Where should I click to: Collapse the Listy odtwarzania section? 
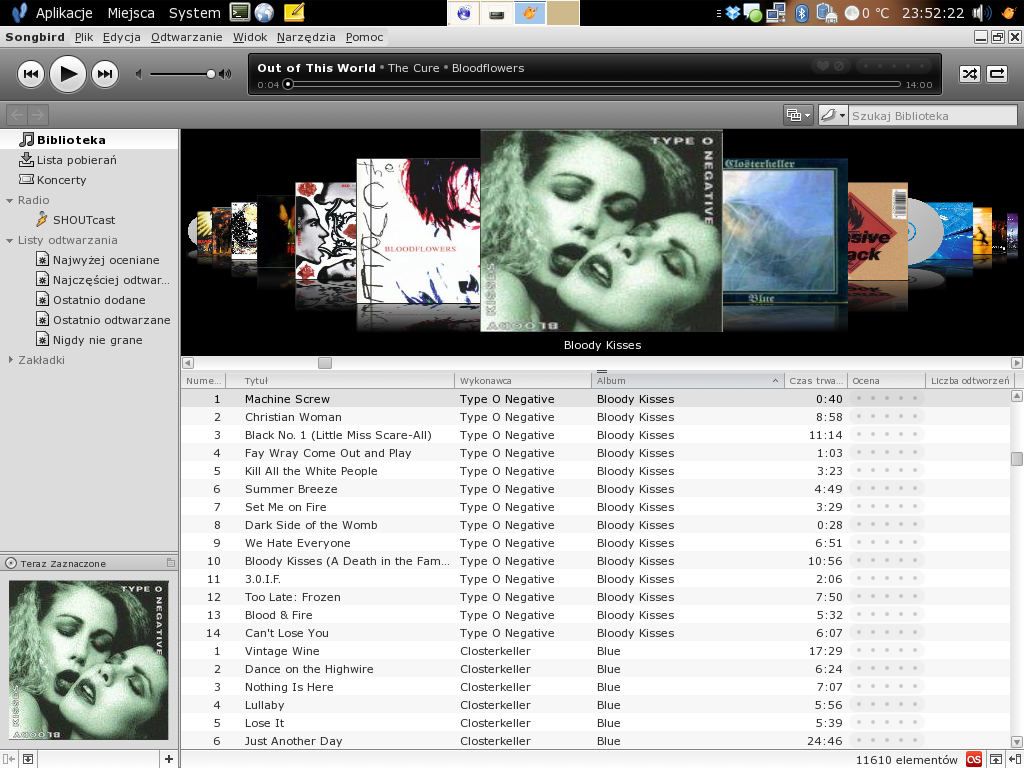point(10,240)
